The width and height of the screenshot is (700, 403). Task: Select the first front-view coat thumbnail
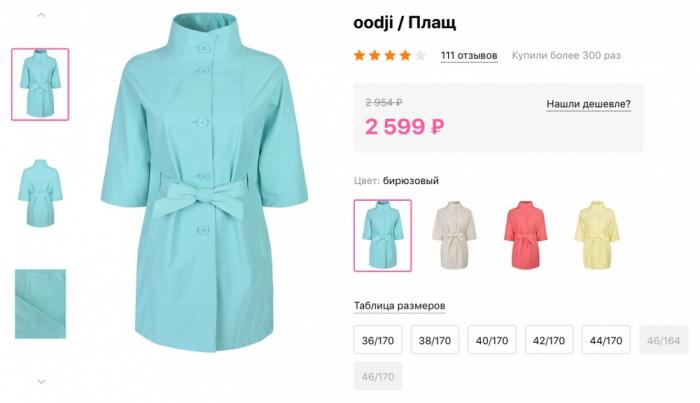40,84
